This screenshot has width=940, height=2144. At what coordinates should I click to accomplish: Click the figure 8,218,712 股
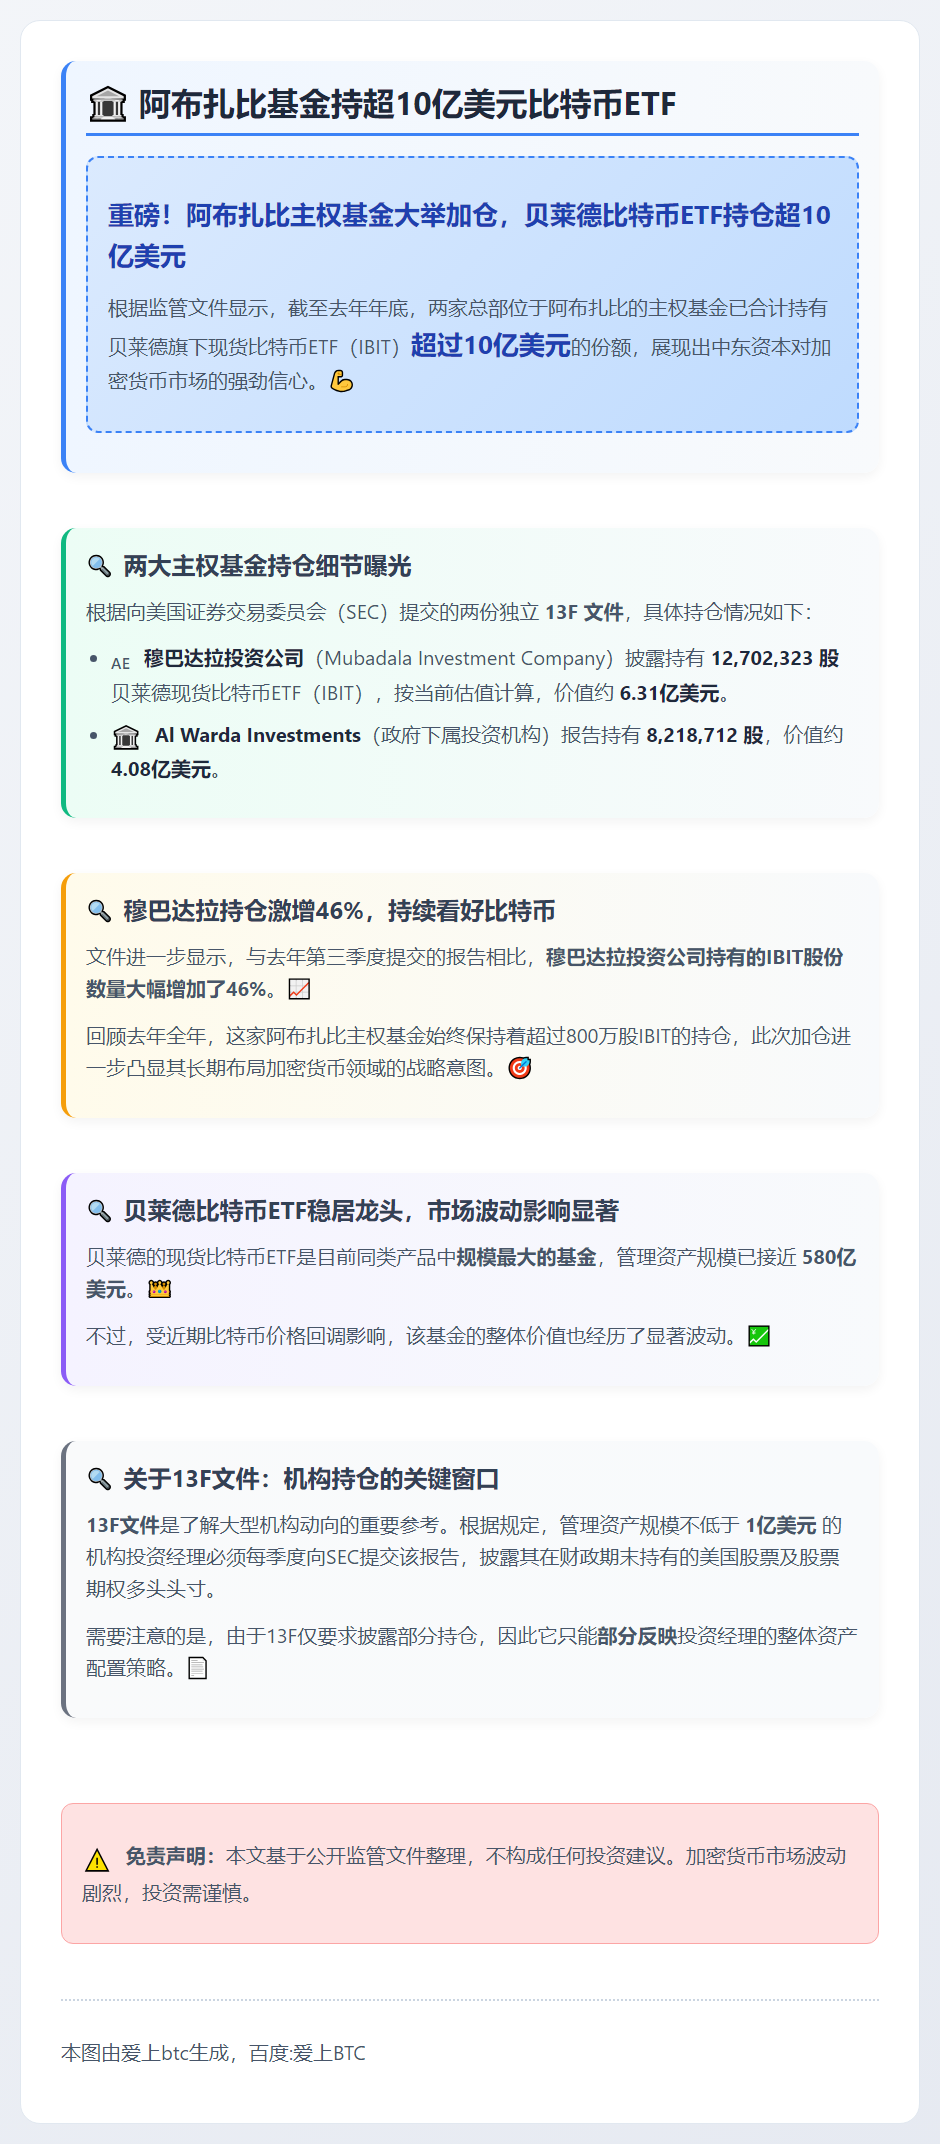tap(705, 735)
